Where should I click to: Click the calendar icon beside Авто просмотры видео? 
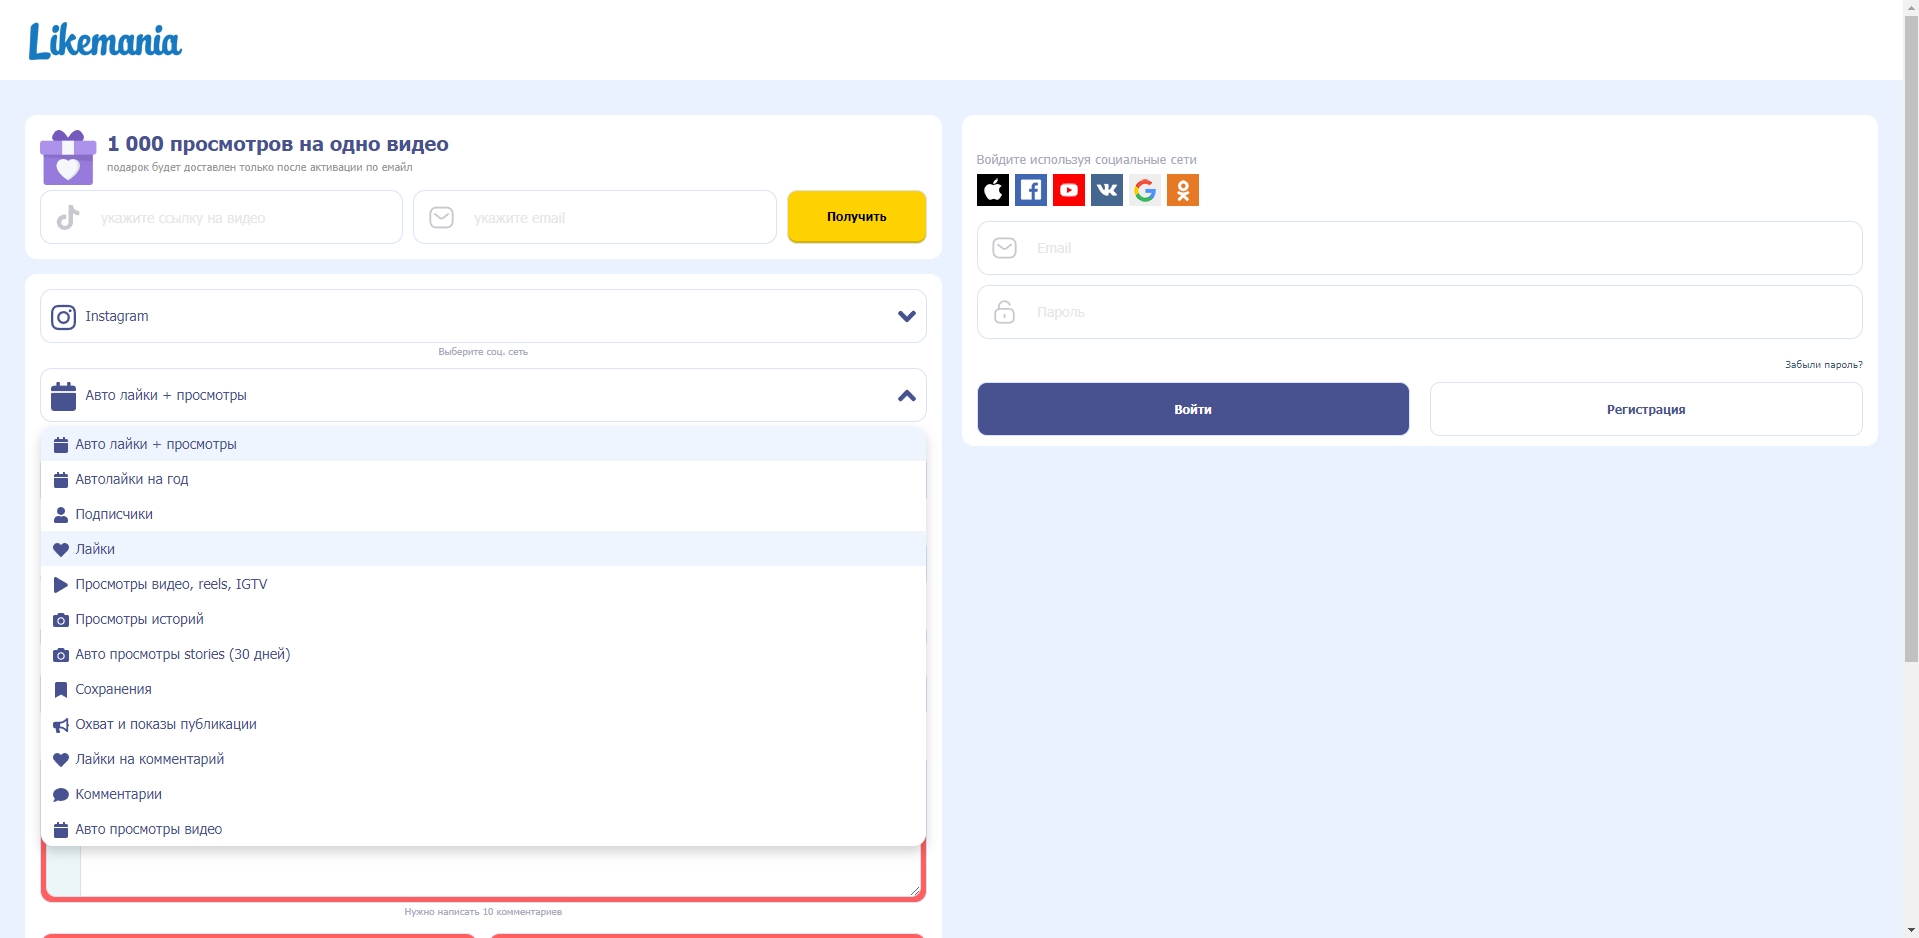click(61, 830)
